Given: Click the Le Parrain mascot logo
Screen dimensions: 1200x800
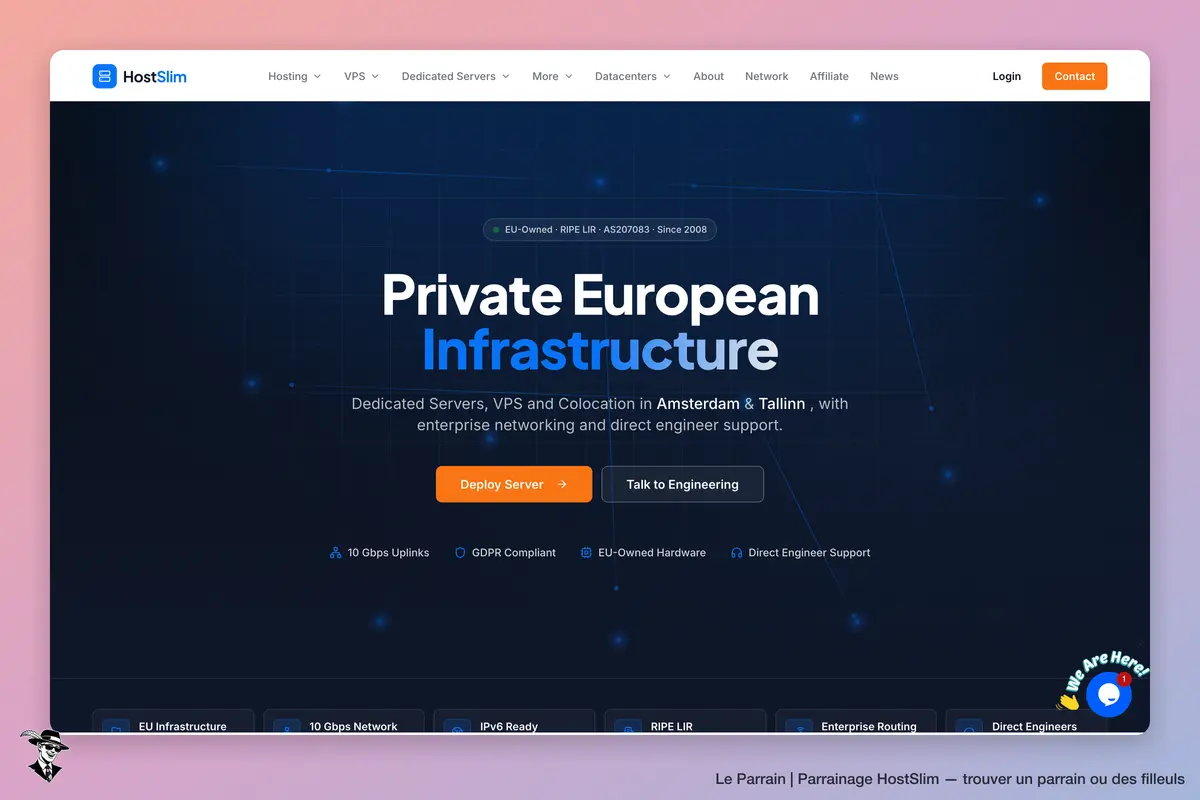Looking at the screenshot, I should click(x=44, y=755).
